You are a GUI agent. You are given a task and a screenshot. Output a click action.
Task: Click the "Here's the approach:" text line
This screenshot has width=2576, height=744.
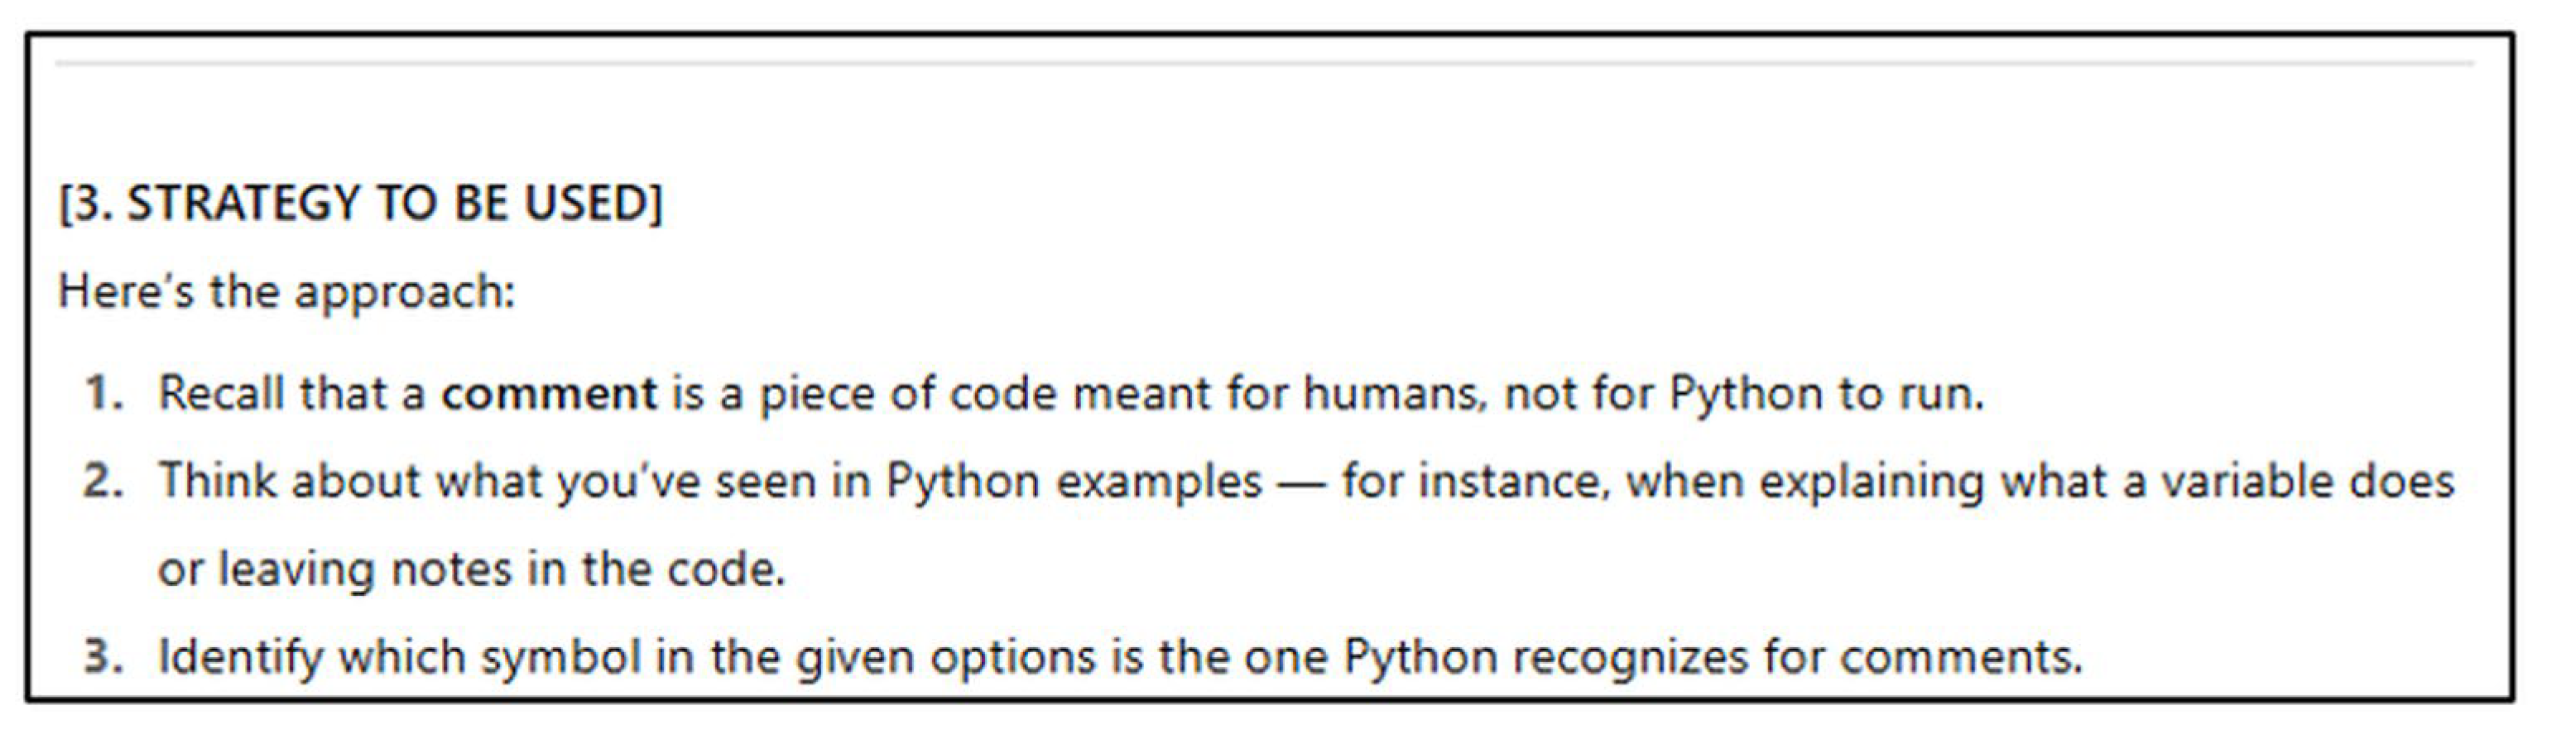coord(287,292)
